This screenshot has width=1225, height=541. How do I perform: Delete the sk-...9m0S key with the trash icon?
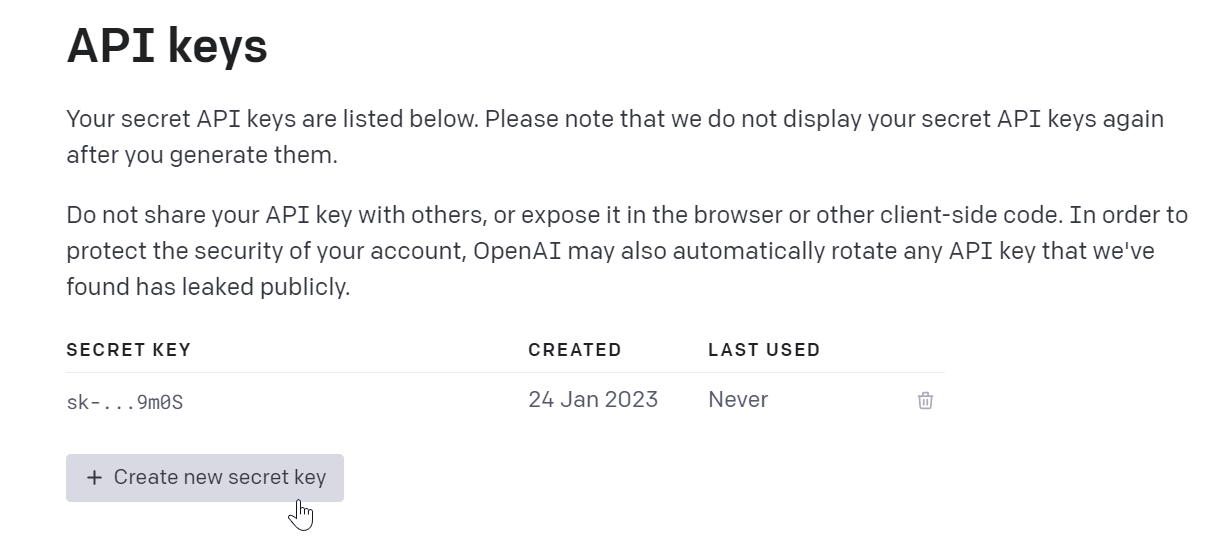pyautogui.click(x=925, y=401)
